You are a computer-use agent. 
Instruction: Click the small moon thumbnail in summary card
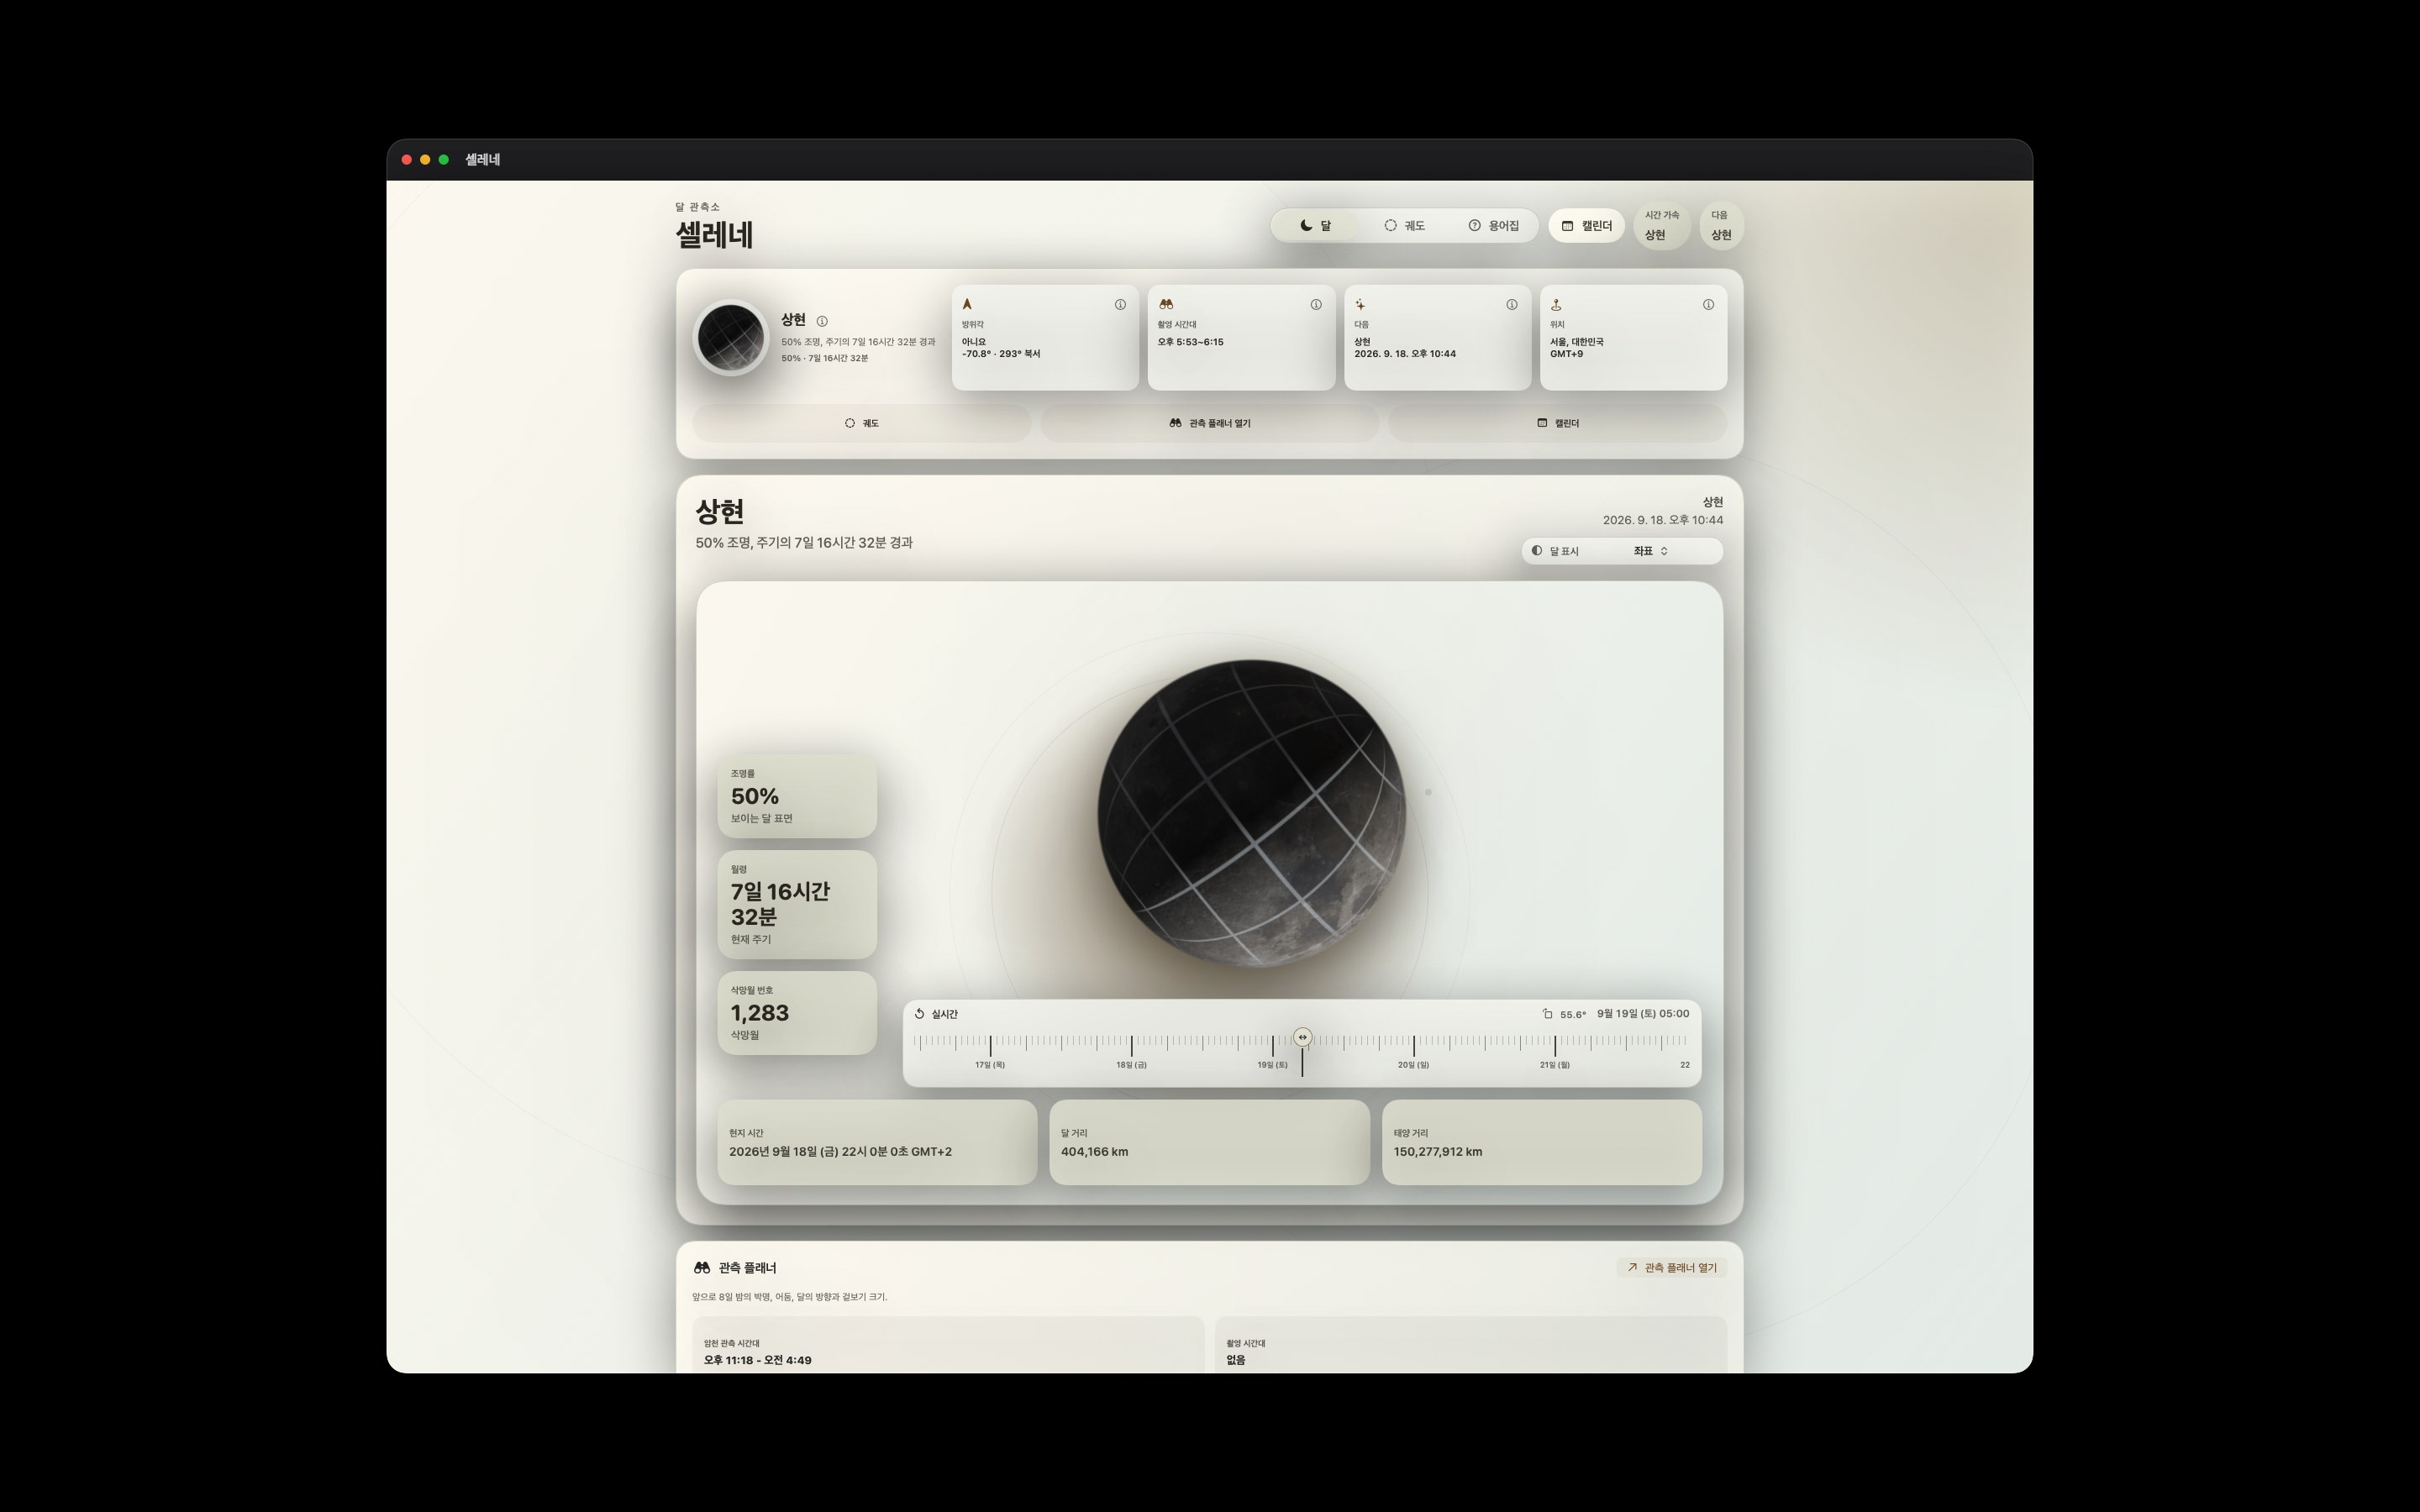(731, 338)
